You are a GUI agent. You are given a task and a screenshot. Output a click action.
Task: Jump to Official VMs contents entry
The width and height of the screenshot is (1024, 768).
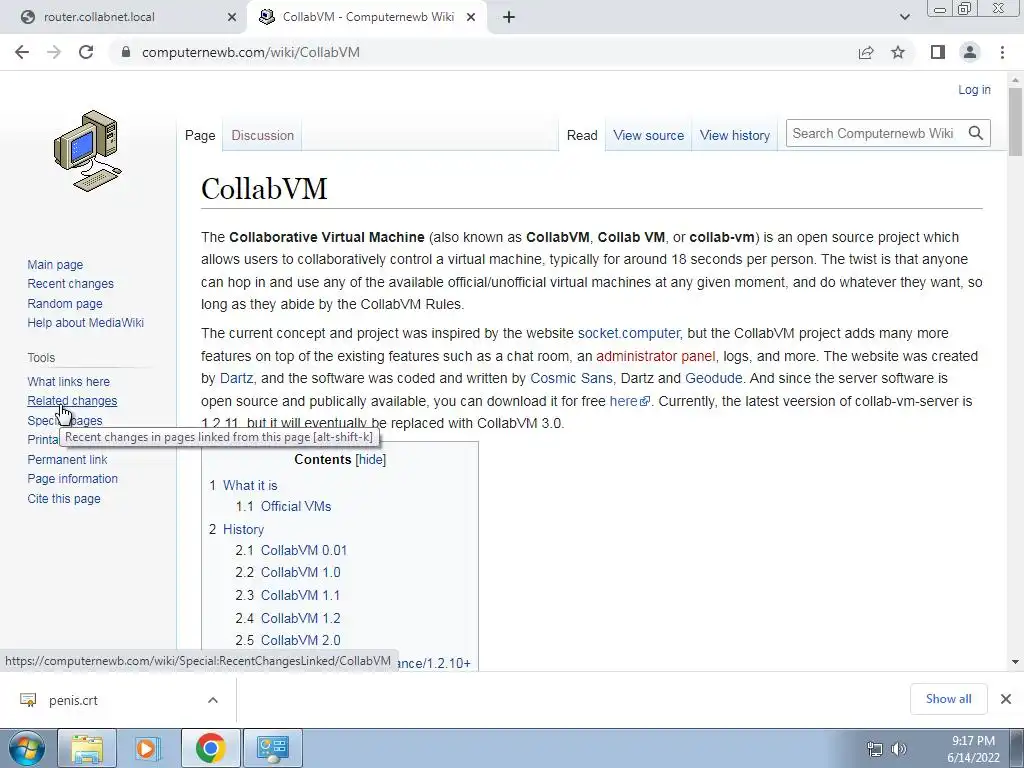pyautogui.click(x=296, y=506)
